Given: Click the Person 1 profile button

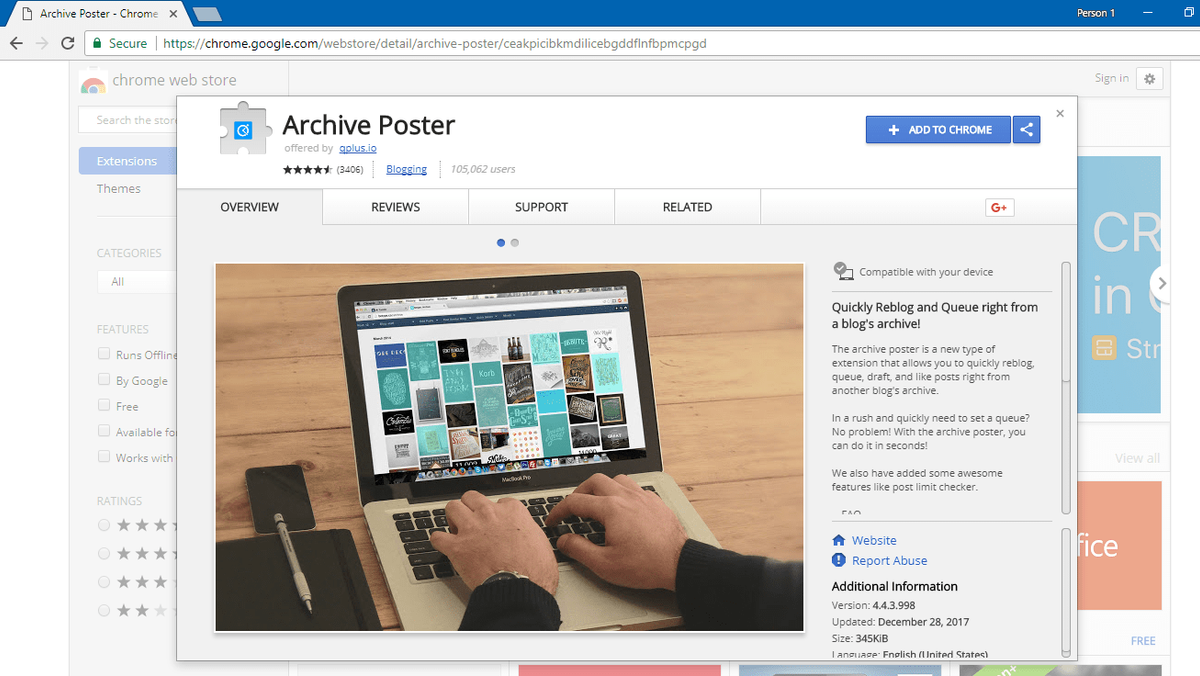Looking at the screenshot, I should point(1096,13).
